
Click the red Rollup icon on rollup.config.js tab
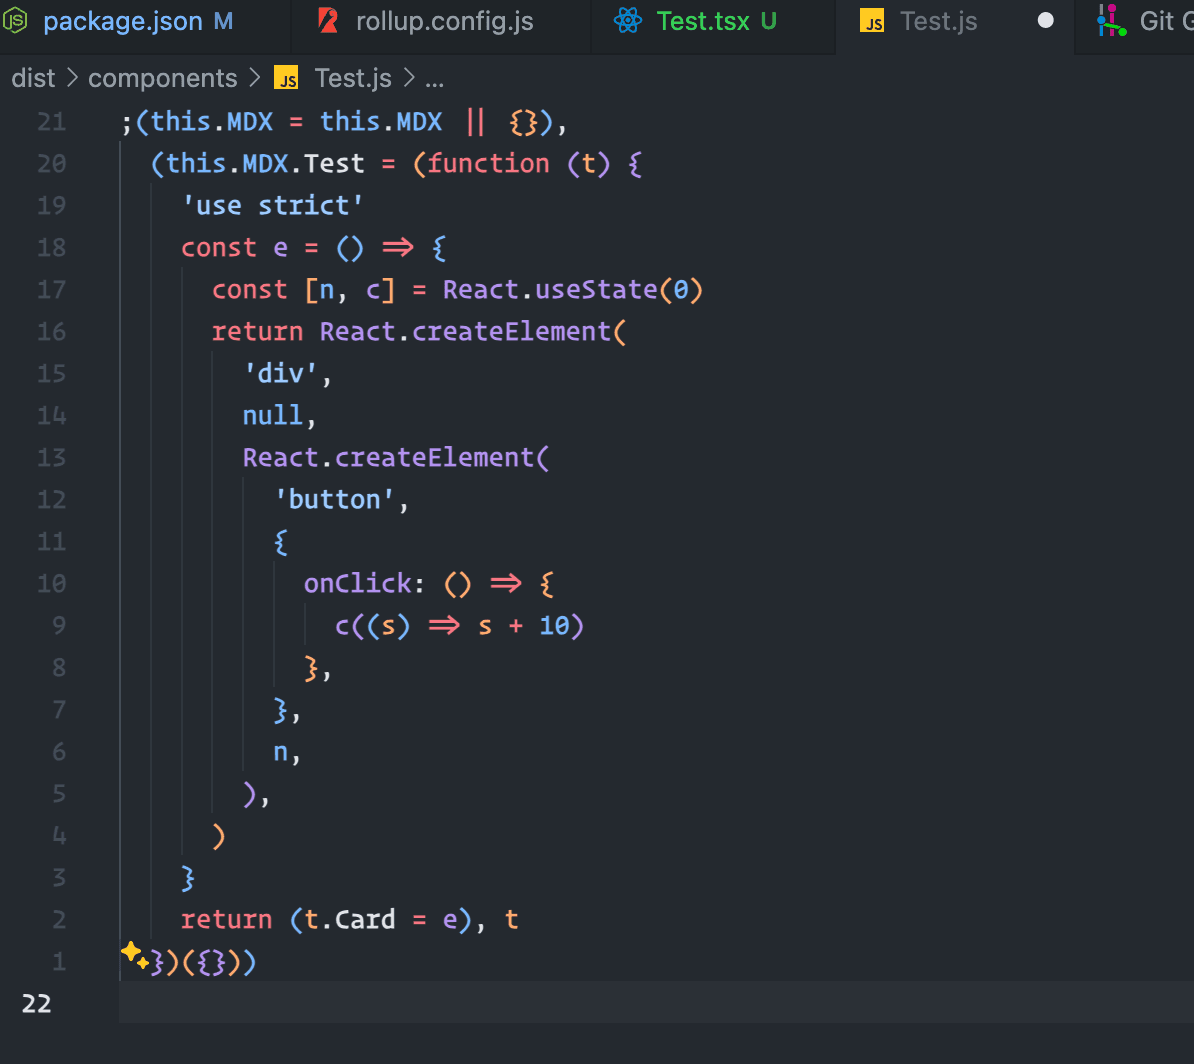pos(327,21)
